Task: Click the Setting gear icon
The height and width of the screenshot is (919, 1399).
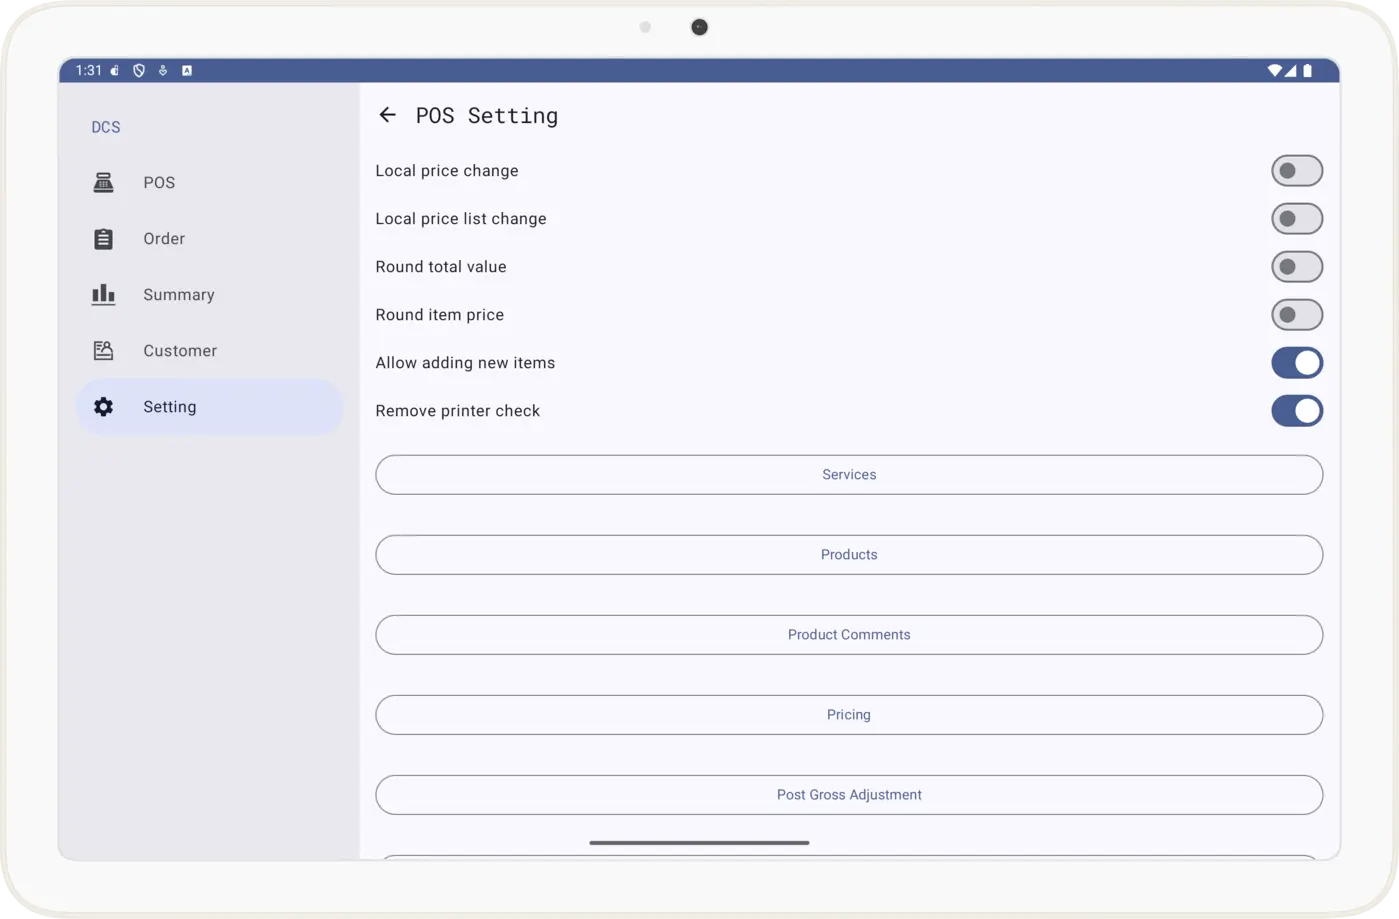Action: pyautogui.click(x=103, y=407)
